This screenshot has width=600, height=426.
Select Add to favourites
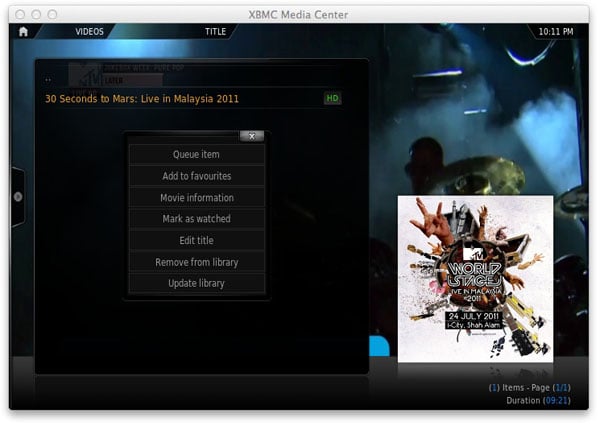(196, 176)
